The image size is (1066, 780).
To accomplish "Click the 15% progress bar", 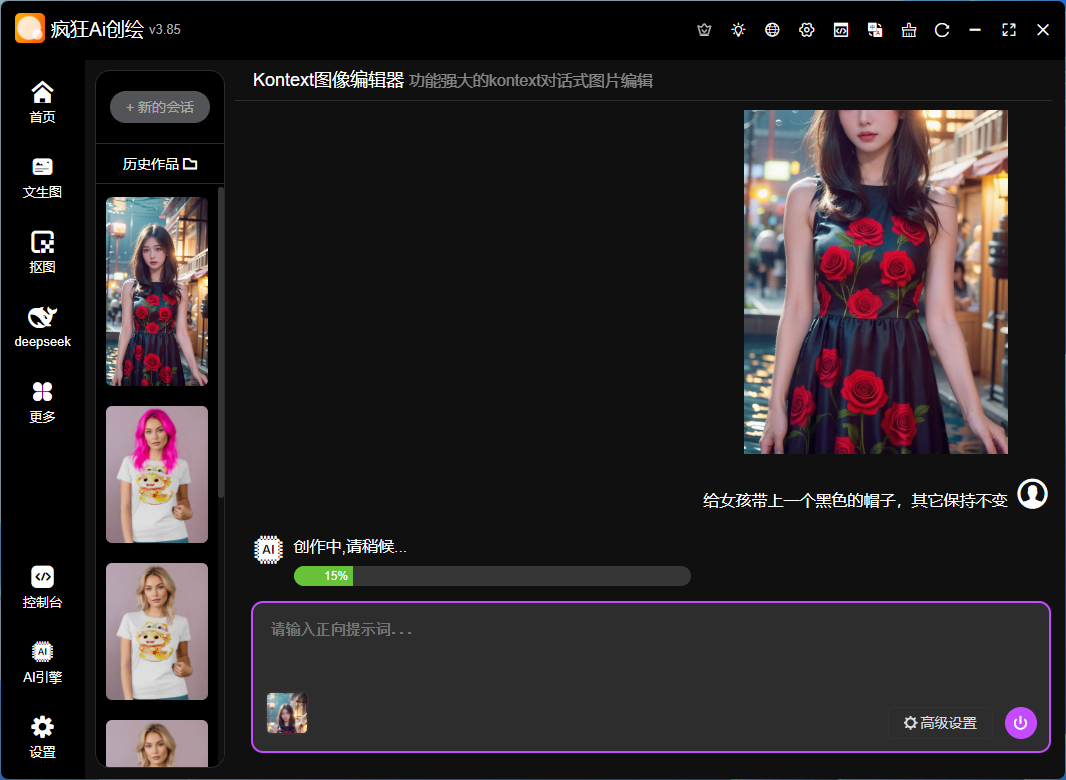I will tap(492, 576).
